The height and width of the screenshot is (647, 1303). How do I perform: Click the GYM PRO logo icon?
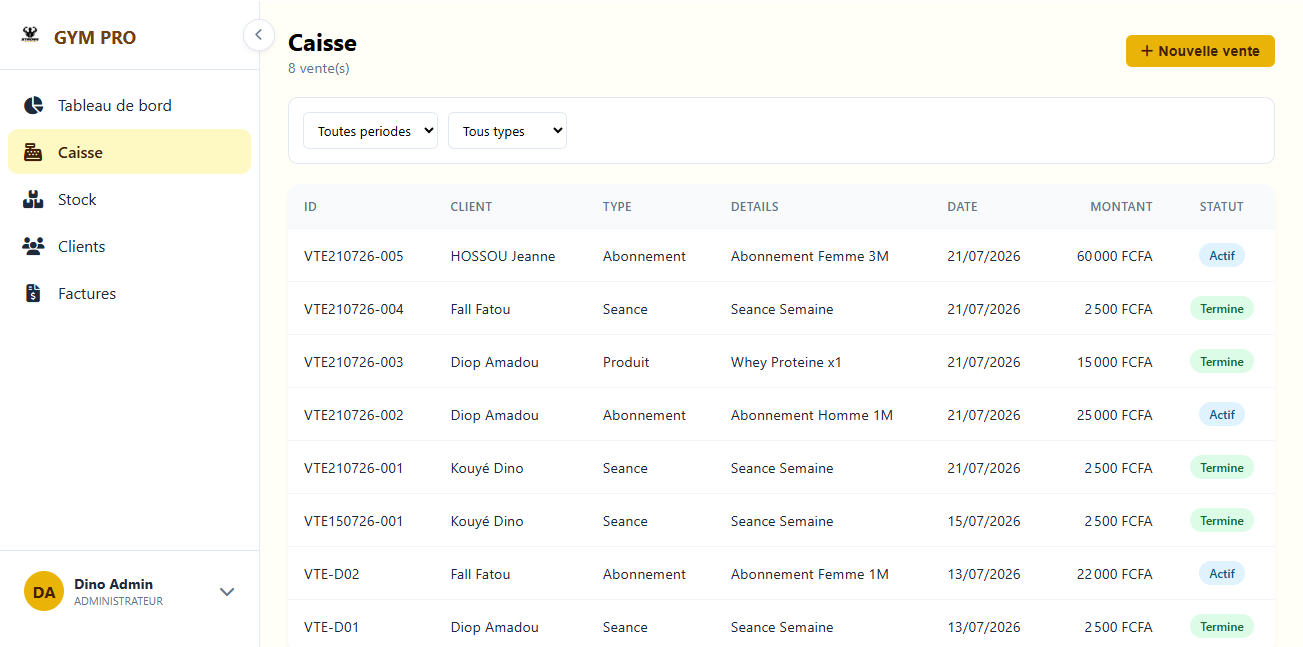pyautogui.click(x=29, y=36)
